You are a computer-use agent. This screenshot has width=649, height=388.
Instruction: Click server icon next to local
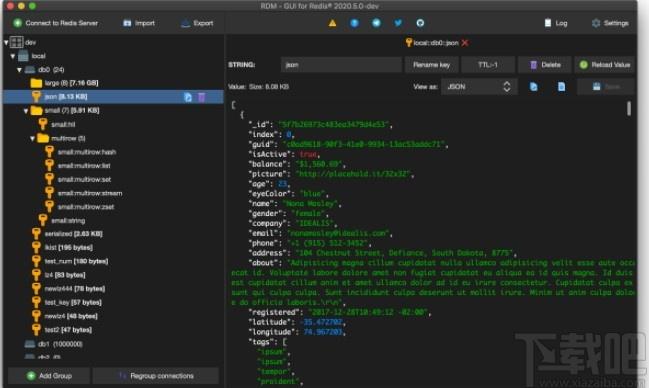tap(23, 56)
